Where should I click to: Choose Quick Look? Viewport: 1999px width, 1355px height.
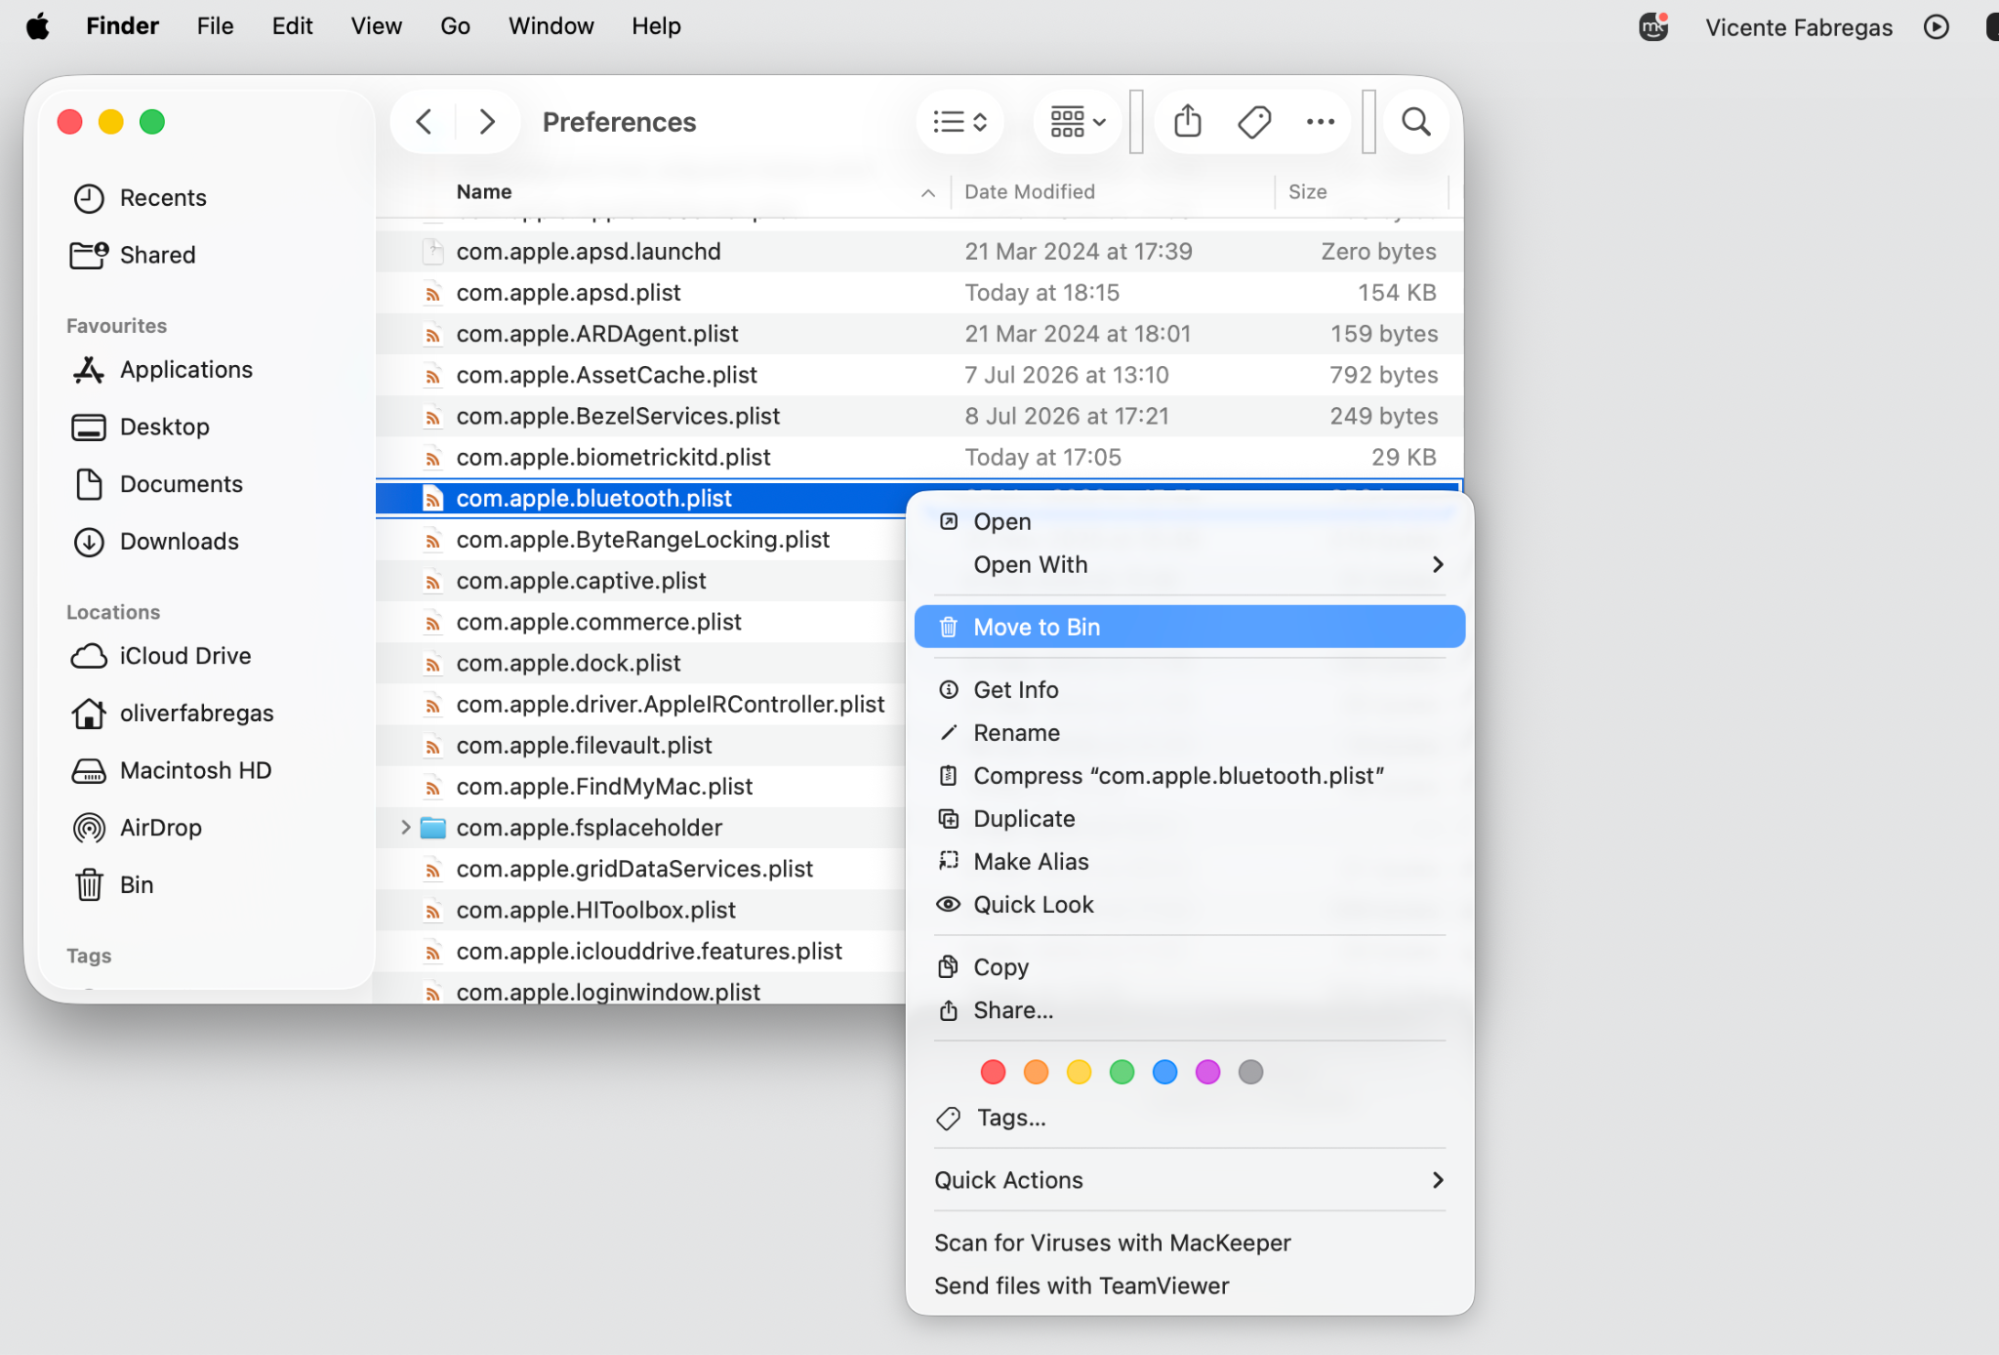(x=1190, y=905)
